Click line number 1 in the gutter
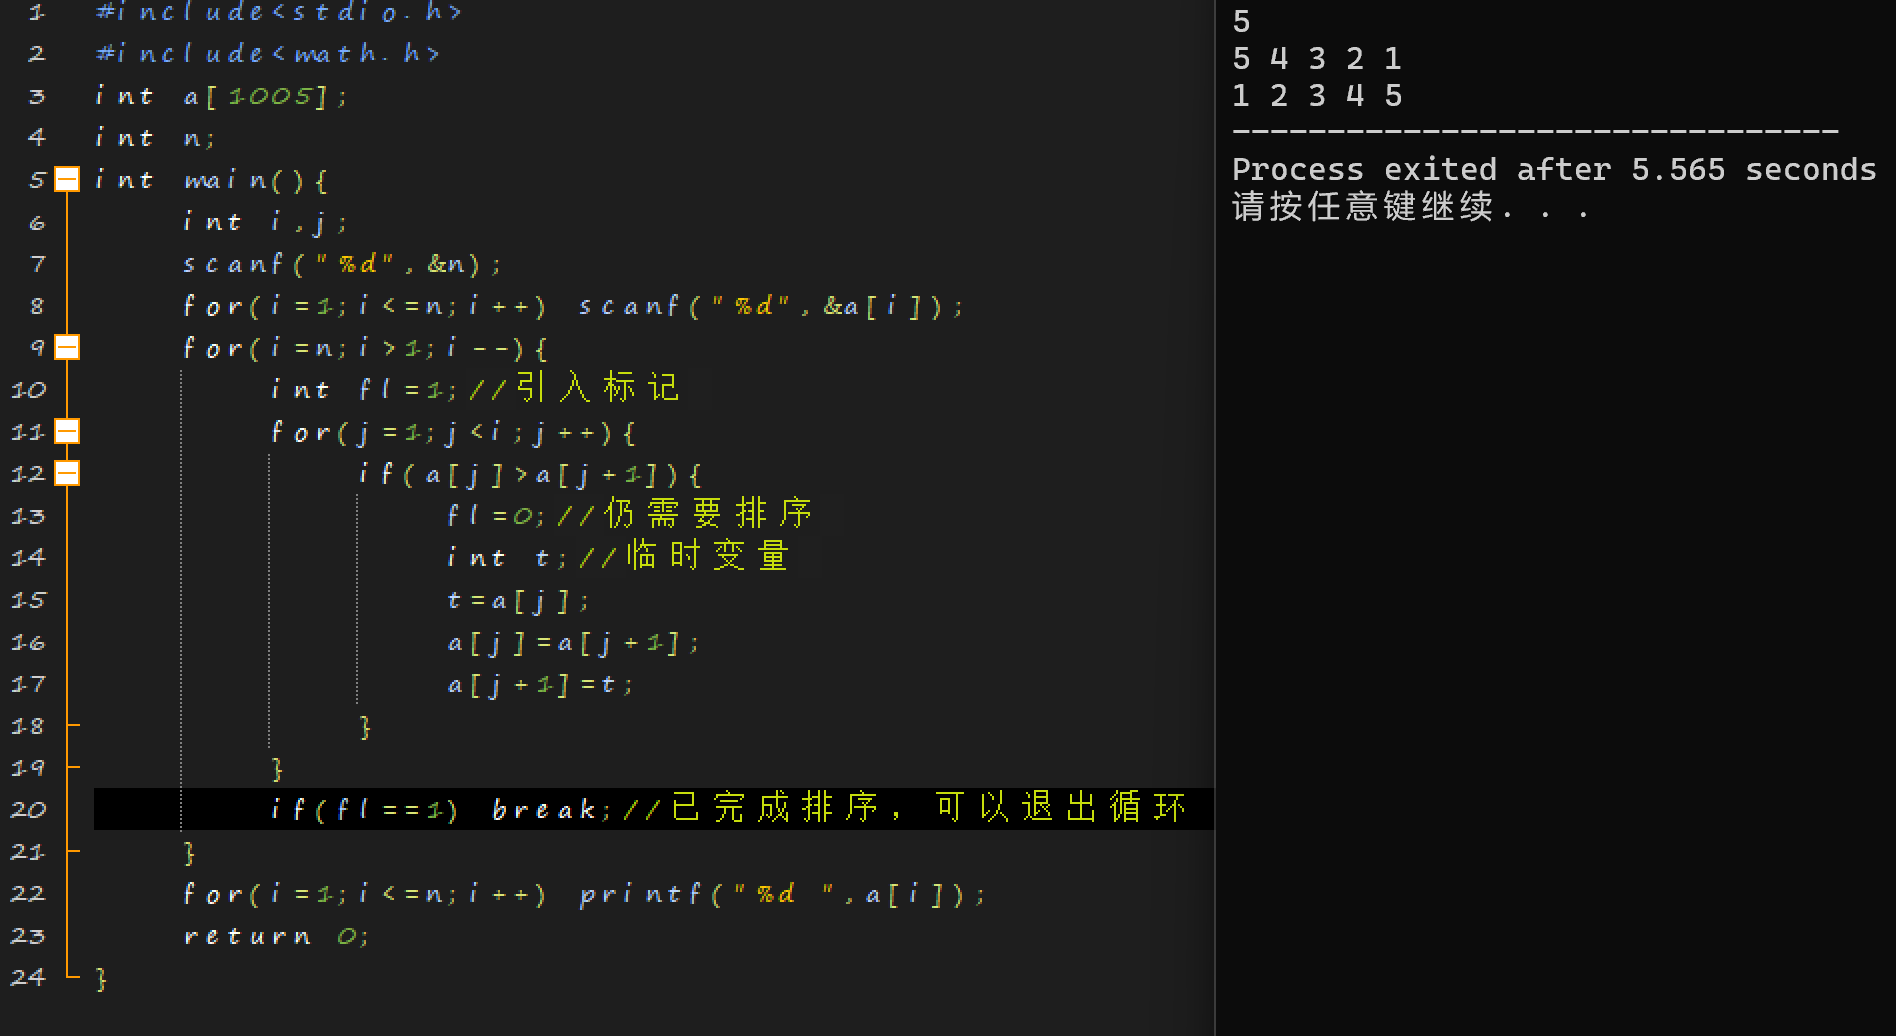Screen dimensions: 1896x1036 pyautogui.click(x=37, y=12)
